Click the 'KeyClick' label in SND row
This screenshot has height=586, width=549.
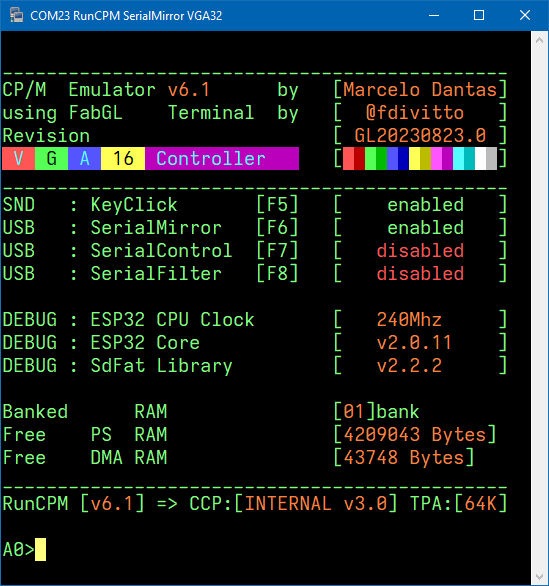click(134, 204)
